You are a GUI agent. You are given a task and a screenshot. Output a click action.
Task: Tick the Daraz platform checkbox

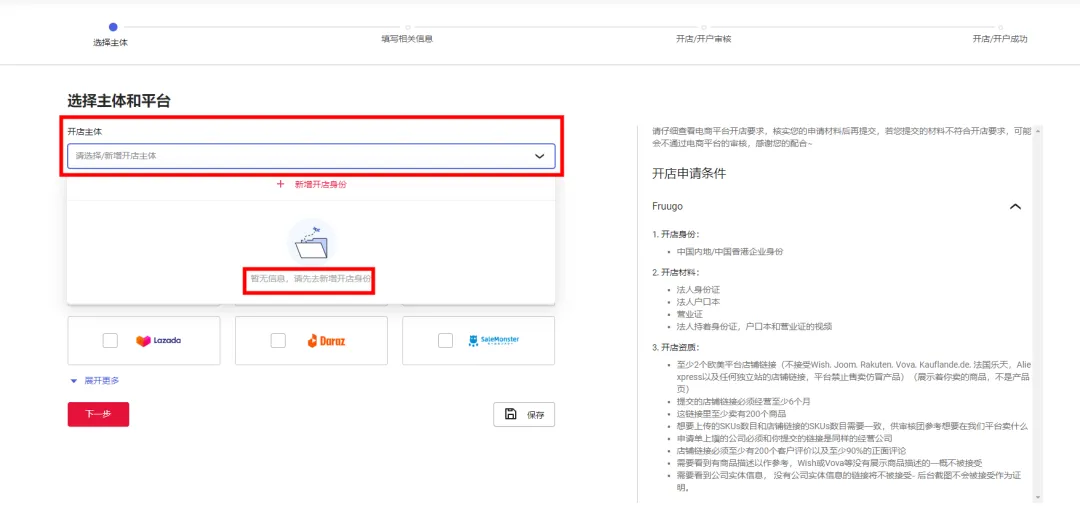(x=278, y=340)
